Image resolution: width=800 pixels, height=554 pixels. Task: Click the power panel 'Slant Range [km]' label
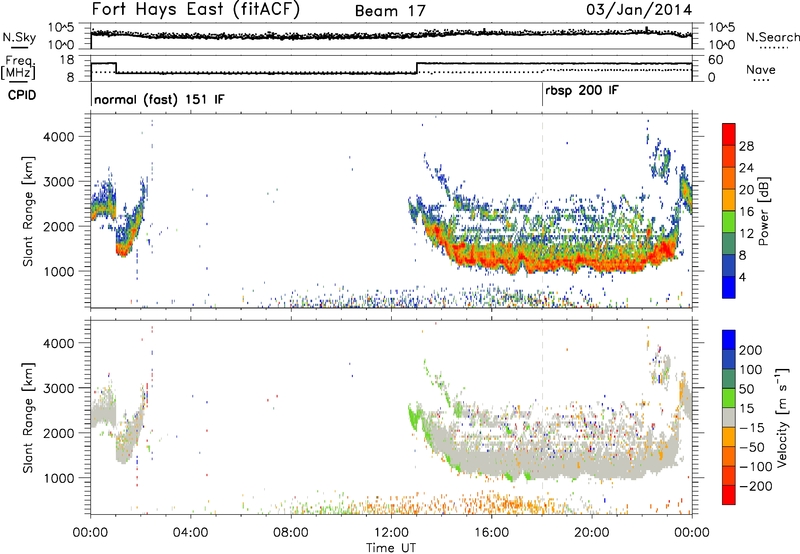[28, 211]
